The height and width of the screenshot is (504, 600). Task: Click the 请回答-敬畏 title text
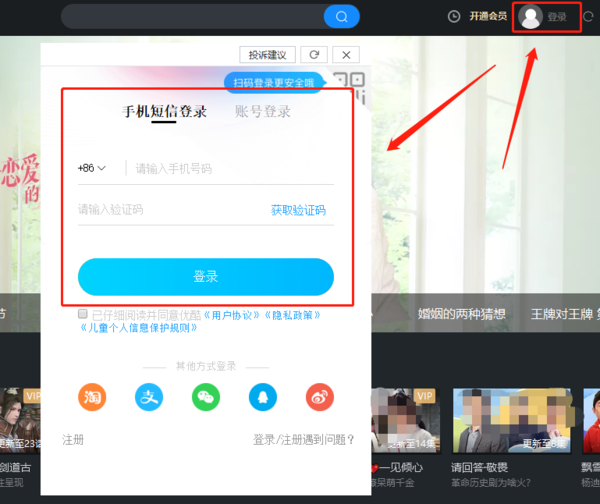479,467
